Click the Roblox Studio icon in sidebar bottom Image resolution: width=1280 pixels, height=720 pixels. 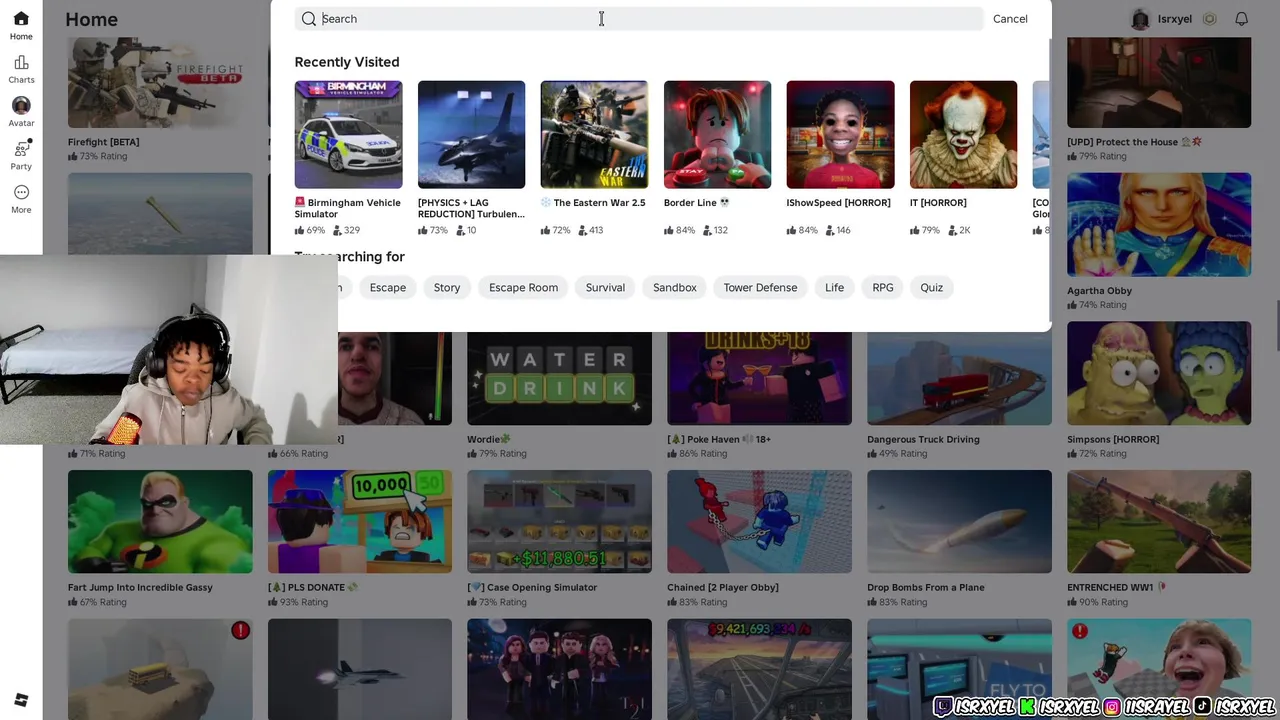point(21,700)
